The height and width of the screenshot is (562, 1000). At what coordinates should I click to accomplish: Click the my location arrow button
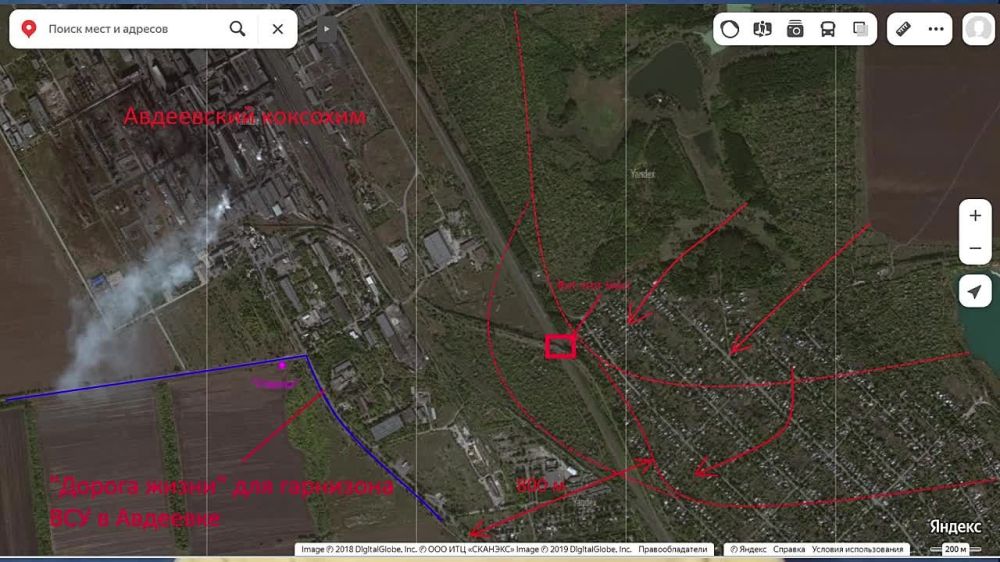coord(974,292)
